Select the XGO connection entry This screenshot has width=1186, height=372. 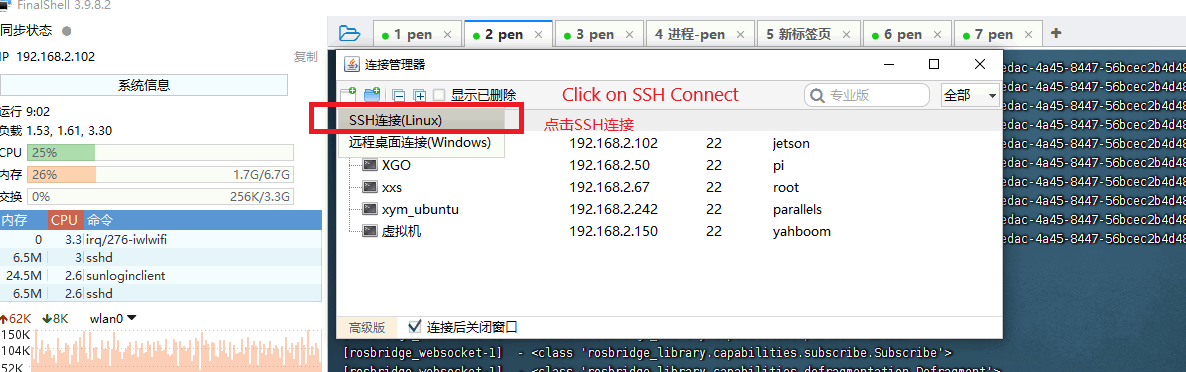click(396, 165)
